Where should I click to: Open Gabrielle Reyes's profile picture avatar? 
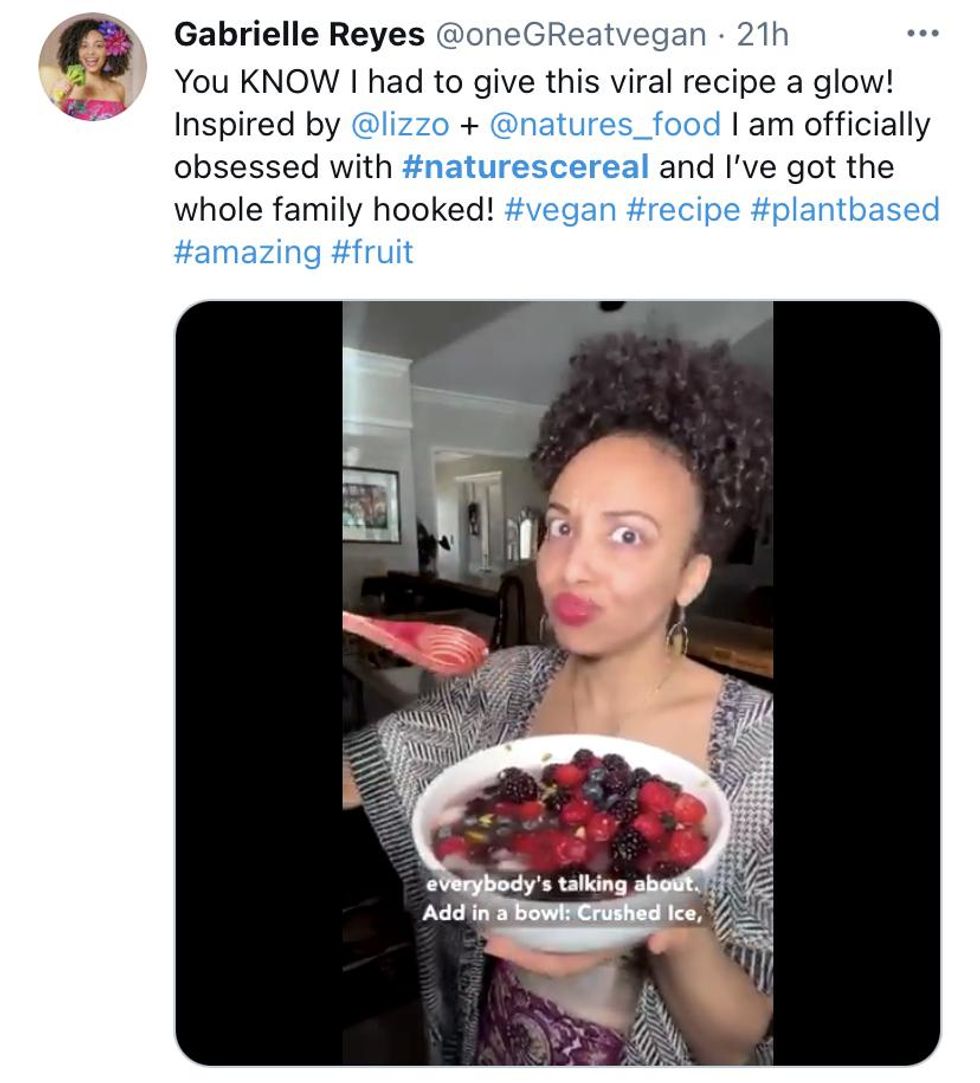[92, 67]
